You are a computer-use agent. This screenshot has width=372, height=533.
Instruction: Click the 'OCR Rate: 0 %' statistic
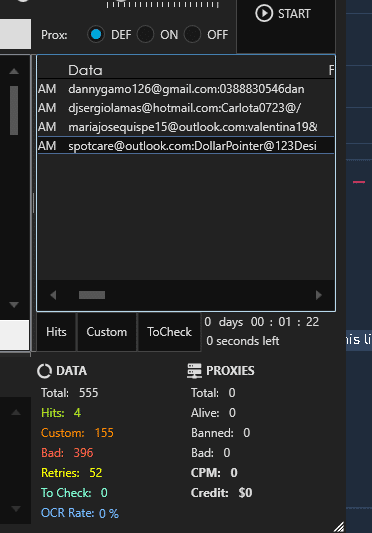(80, 513)
